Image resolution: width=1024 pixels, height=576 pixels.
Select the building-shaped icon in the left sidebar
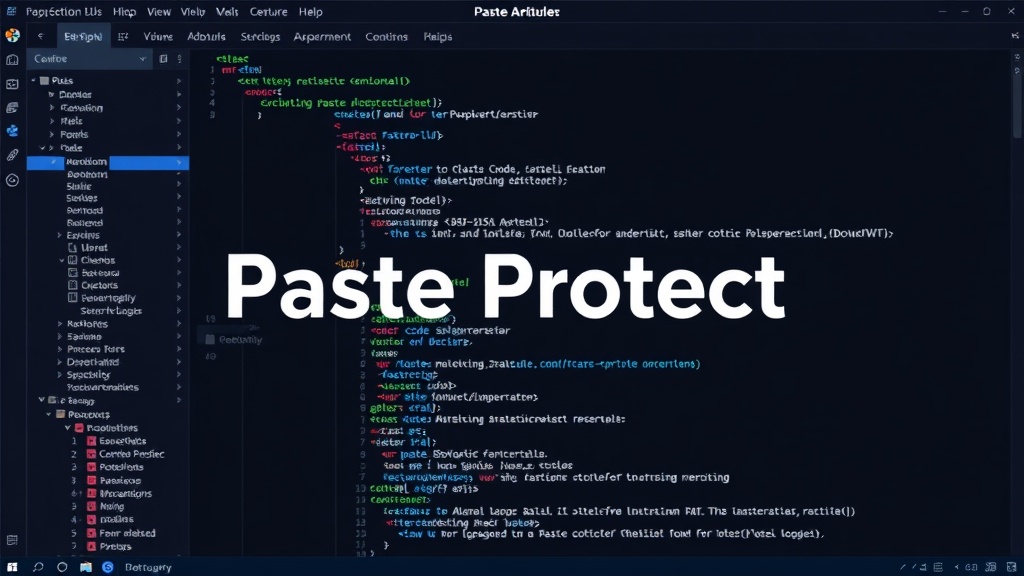[12, 60]
